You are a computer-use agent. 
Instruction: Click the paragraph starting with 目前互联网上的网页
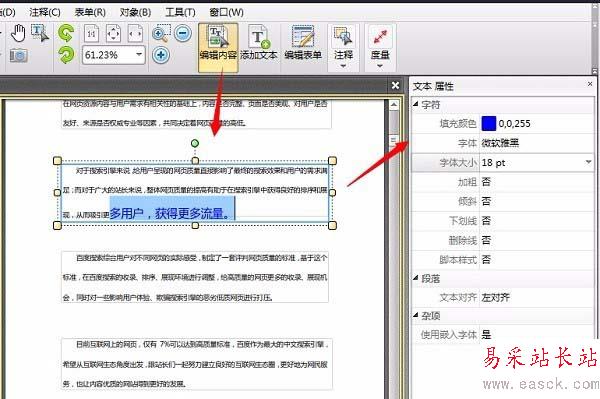tap(197, 364)
